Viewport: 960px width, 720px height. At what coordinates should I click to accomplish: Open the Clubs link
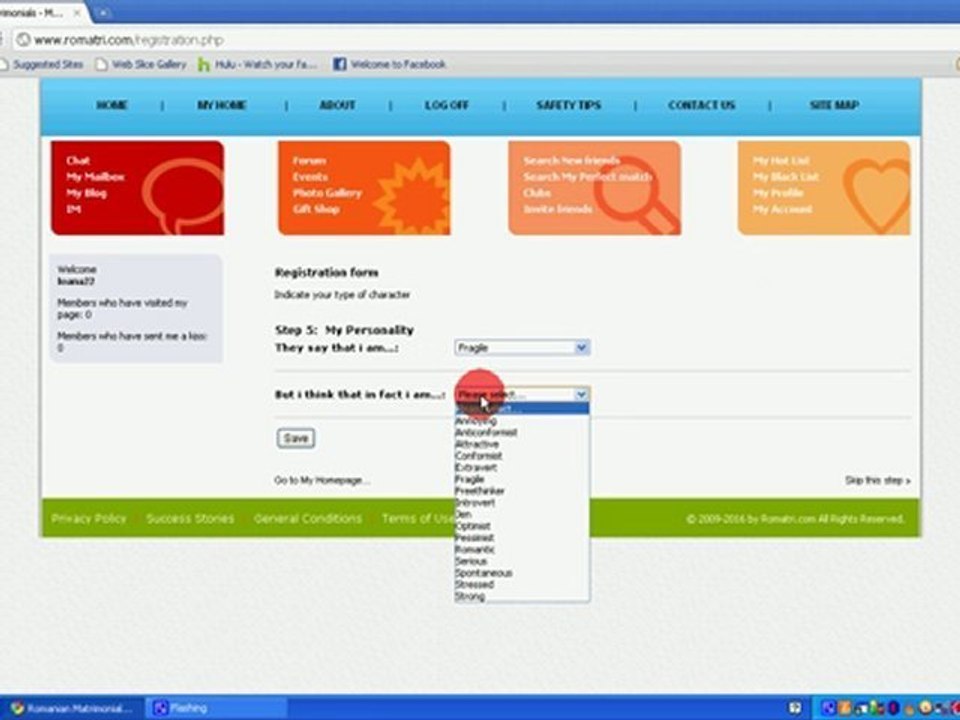537,193
